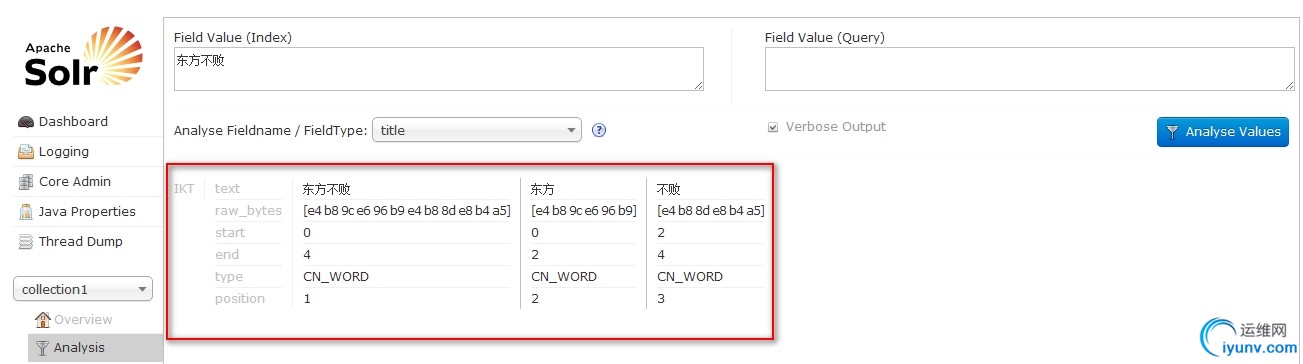
Task: Click the Analyse Values button
Action: tap(1222, 131)
